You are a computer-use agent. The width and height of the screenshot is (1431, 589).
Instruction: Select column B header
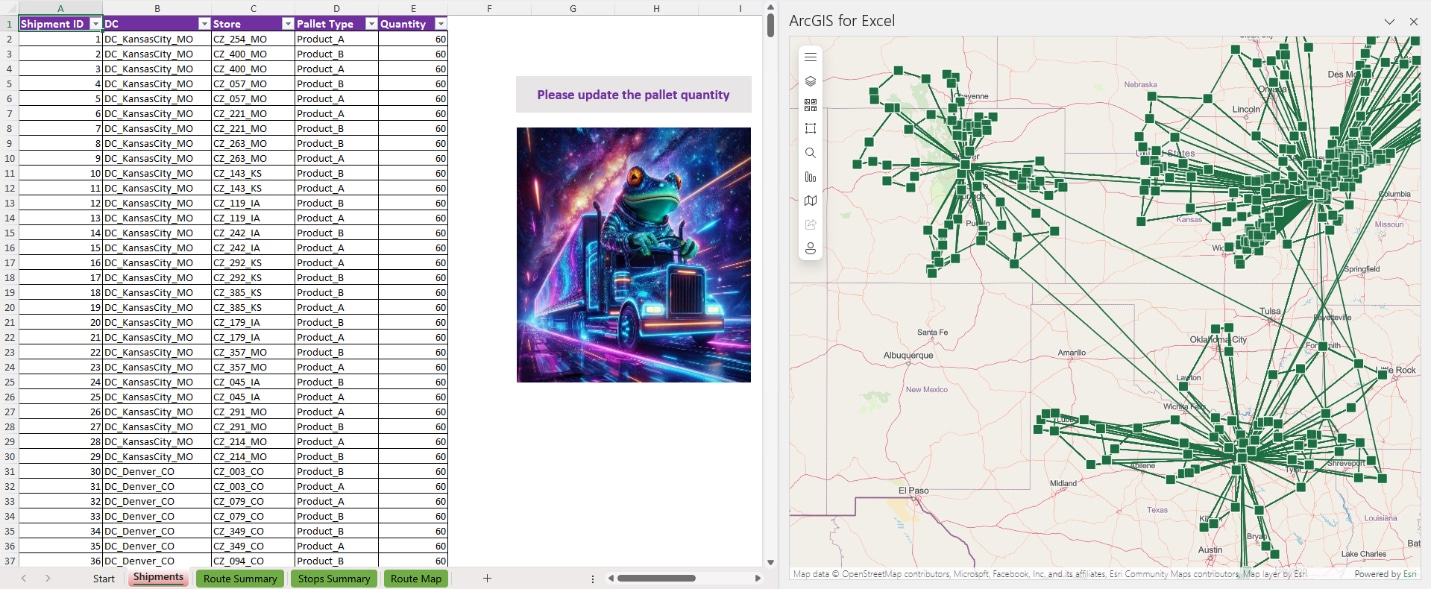pos(157,8)
